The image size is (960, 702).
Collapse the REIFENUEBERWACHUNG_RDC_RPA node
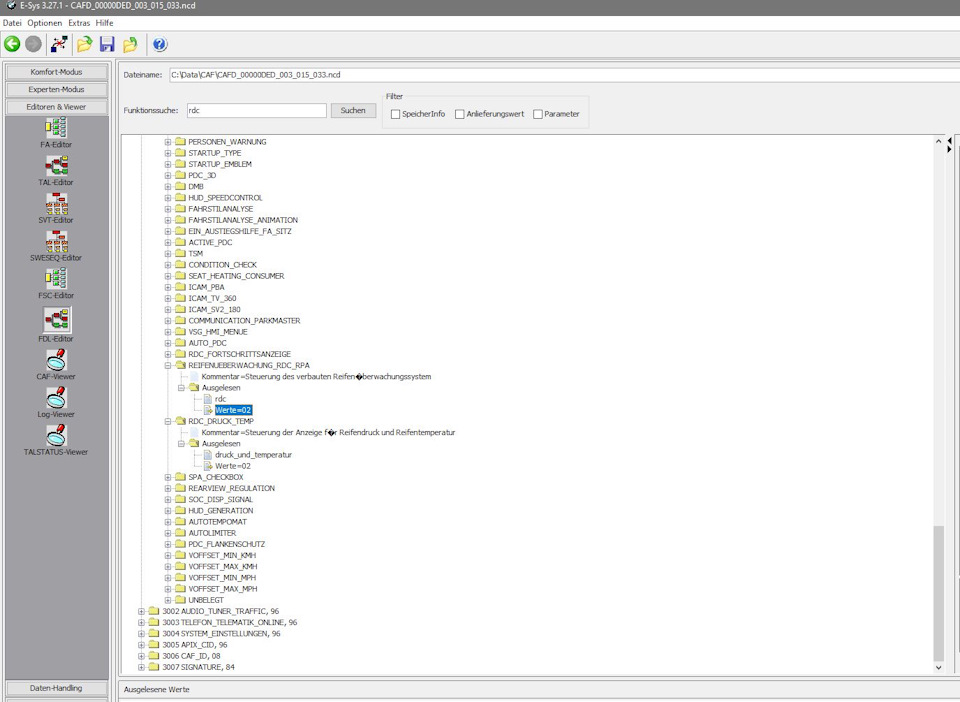click(x=168, y=365)
